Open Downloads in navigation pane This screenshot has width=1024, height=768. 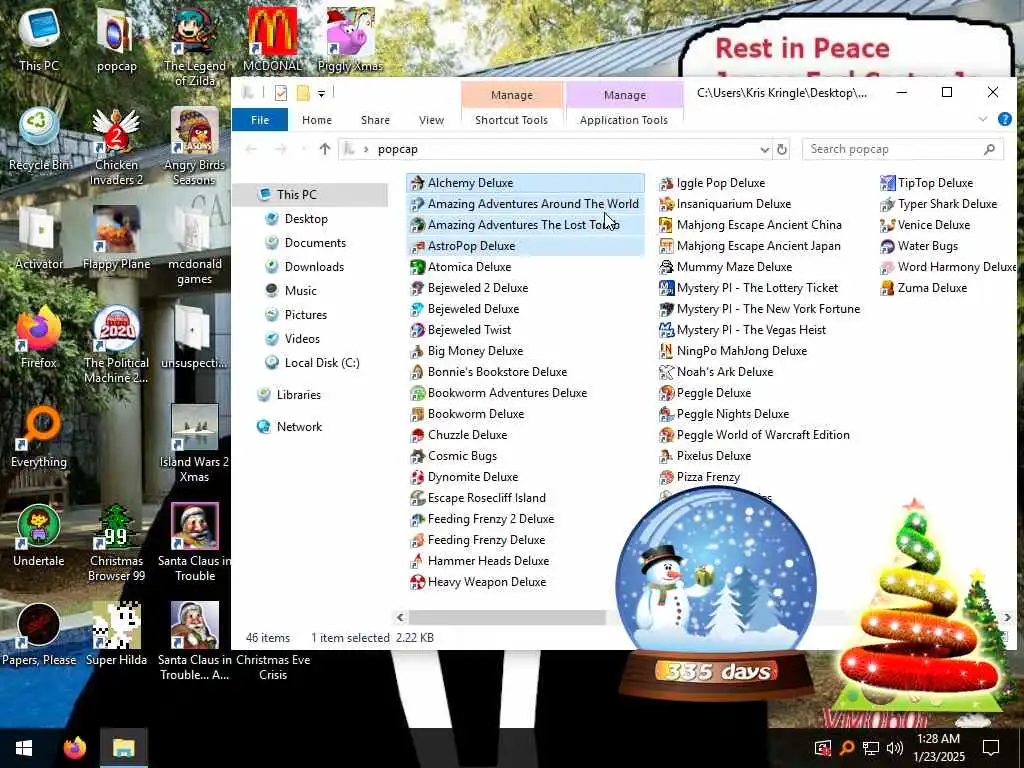313,267
